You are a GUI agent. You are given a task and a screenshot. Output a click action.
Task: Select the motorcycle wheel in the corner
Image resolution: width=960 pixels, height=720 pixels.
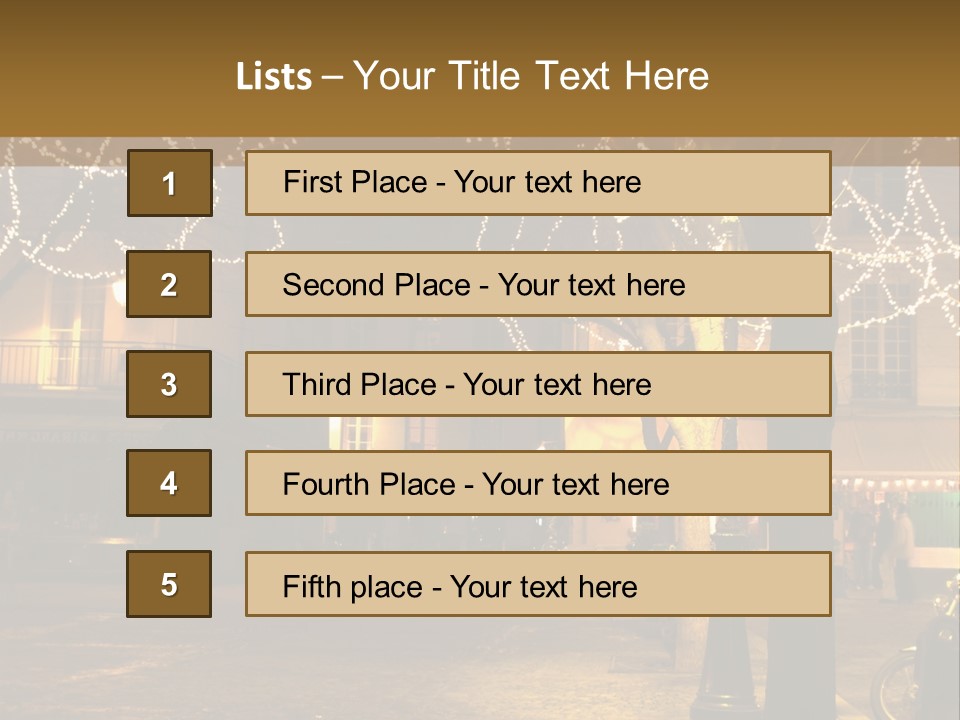pyautogui.click(x=894, y=683)
